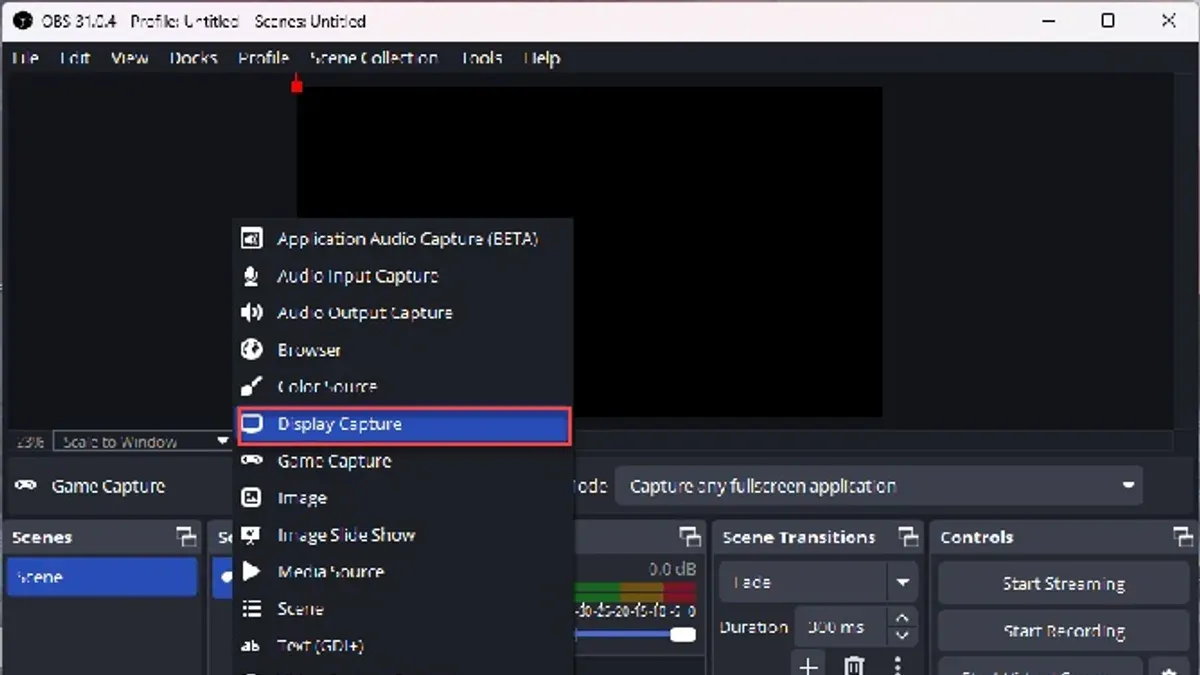Choose Scene entry in source menu
The width and height of the screenshot is (1200, 675).
click(403, 609)
